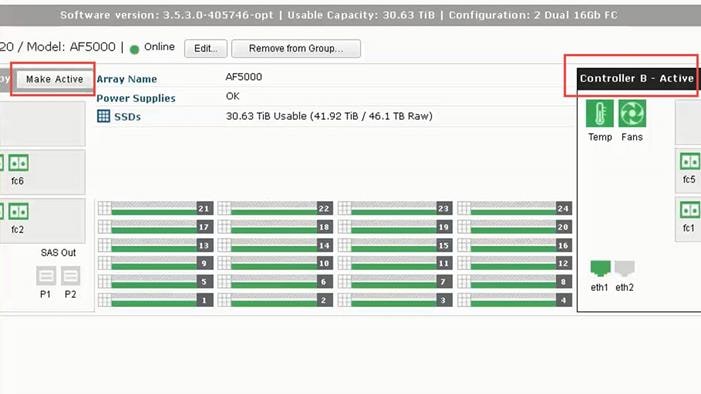Select SSD drive slot 3
The image size is (701, 394).
[x=395, y=300]
